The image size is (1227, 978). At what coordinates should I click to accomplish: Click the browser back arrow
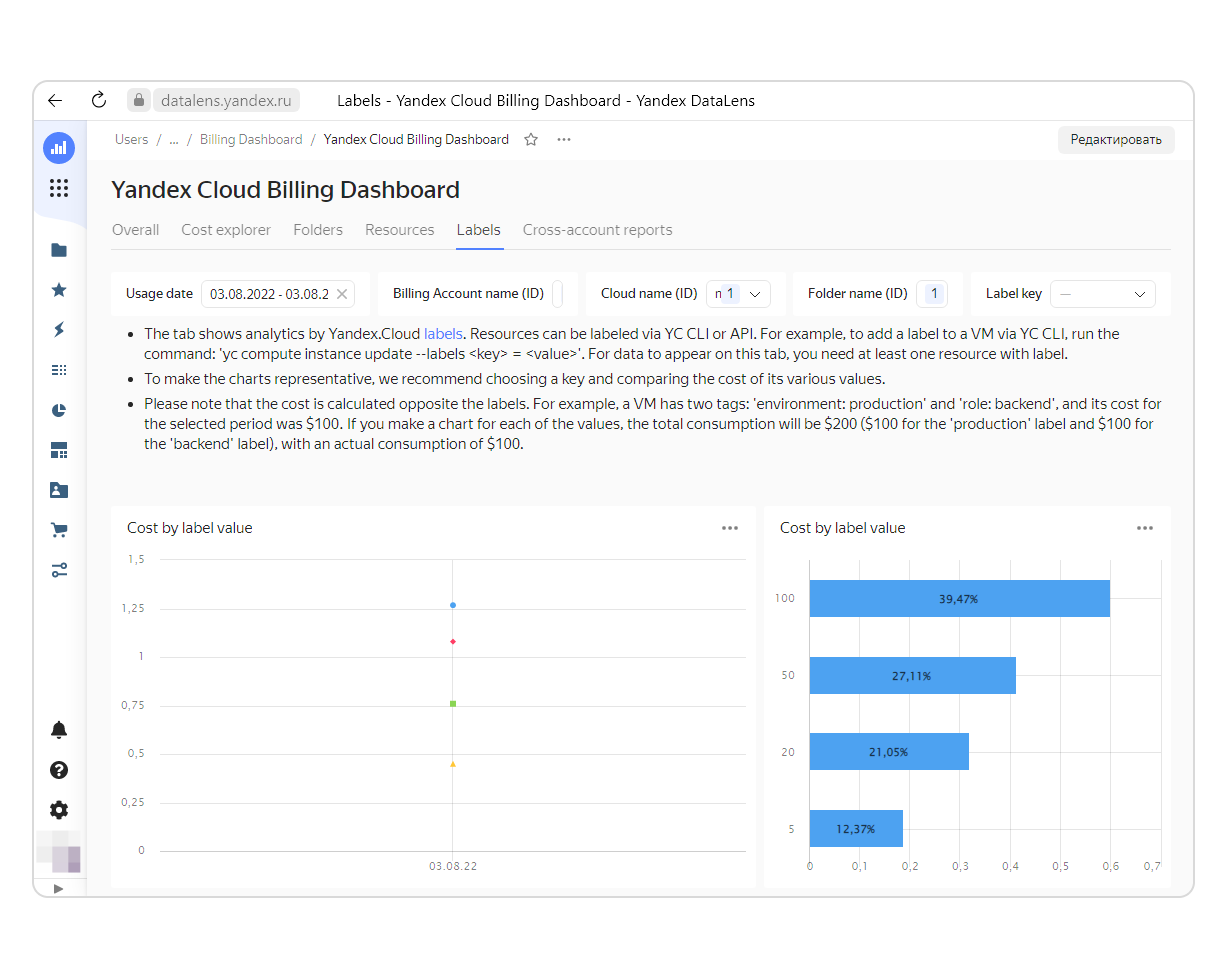tap(55, 100)
